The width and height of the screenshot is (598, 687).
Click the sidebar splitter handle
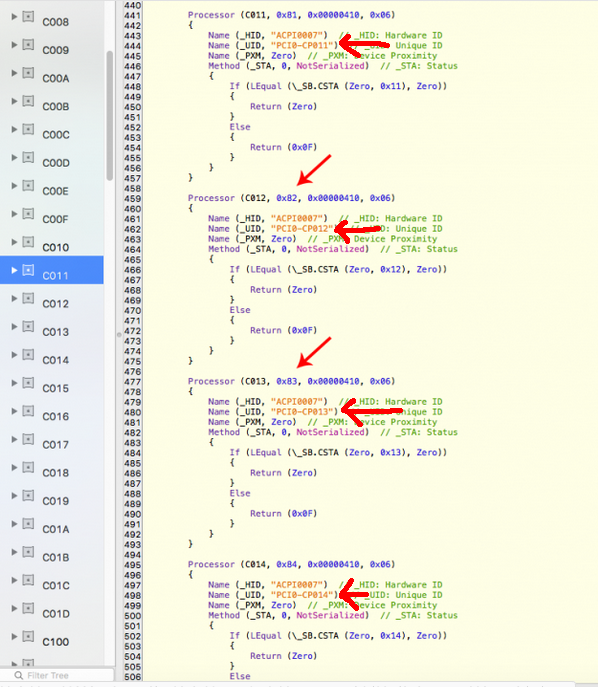click(x=119, y=335)
